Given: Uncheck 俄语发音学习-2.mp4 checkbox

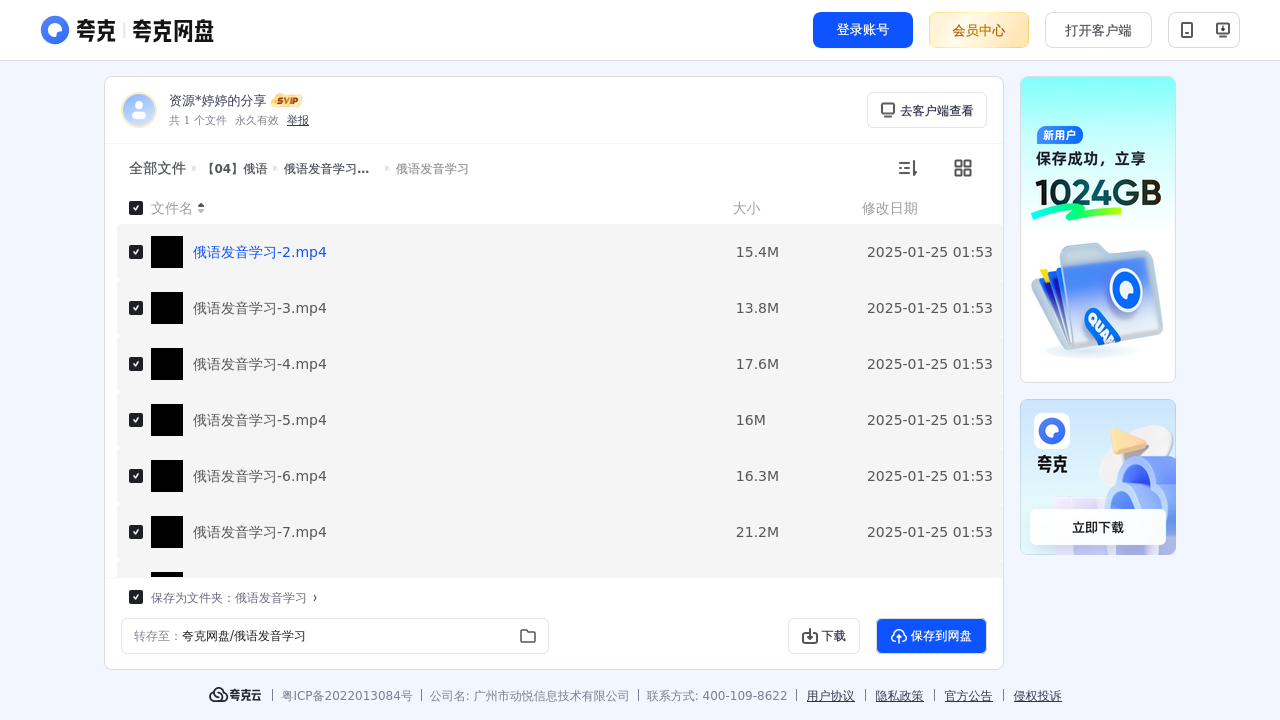Looking at the screenshot, I should pyautogui.click(x=136, y=252).
